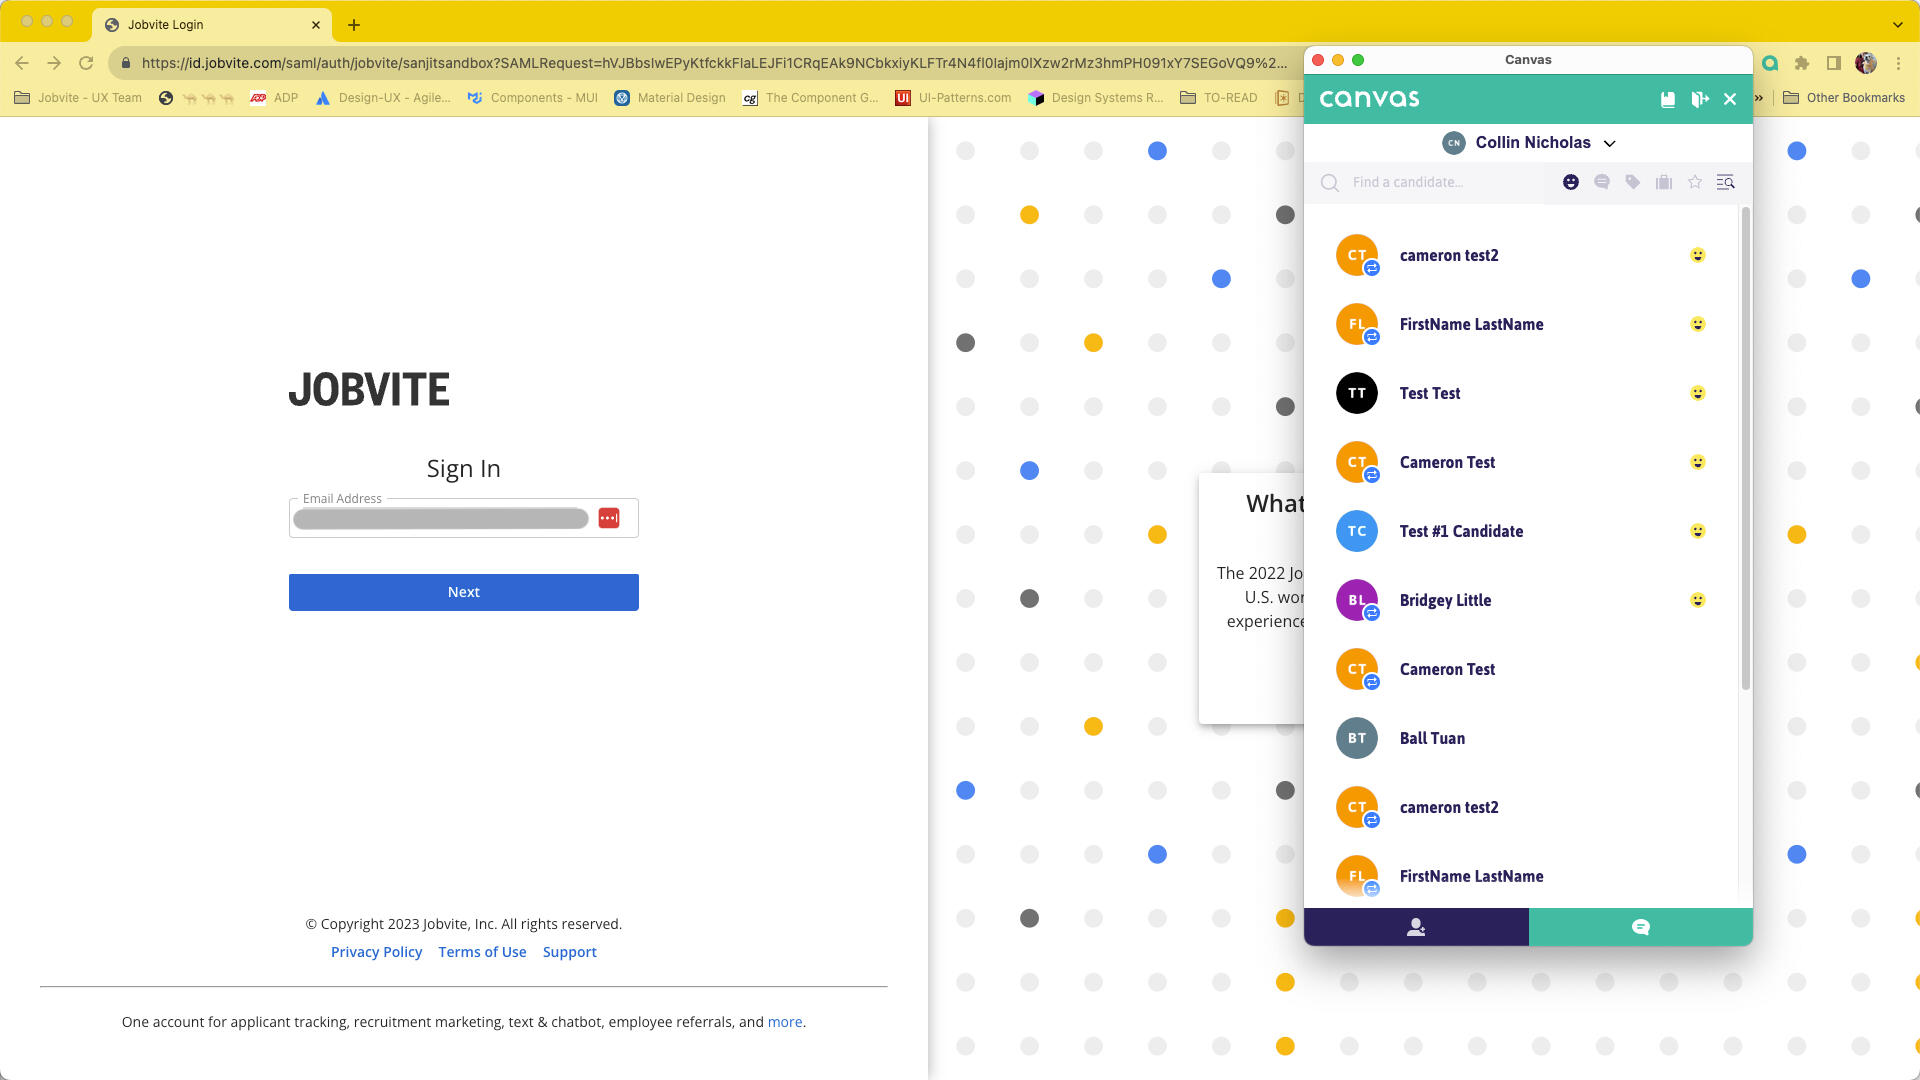Click the Next sign-in button

click(x=463, y=592)
